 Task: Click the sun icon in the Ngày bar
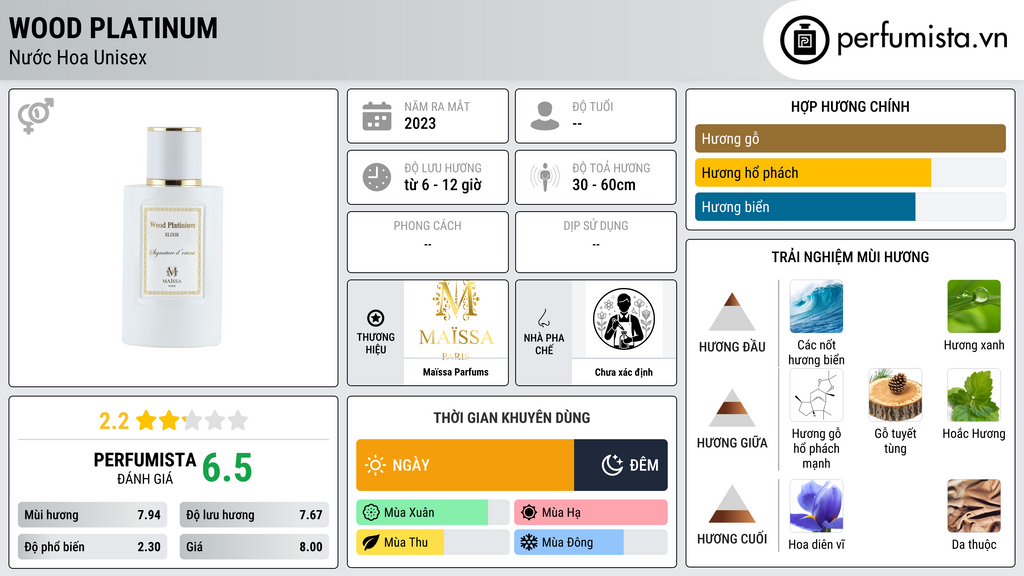[376, 465]
